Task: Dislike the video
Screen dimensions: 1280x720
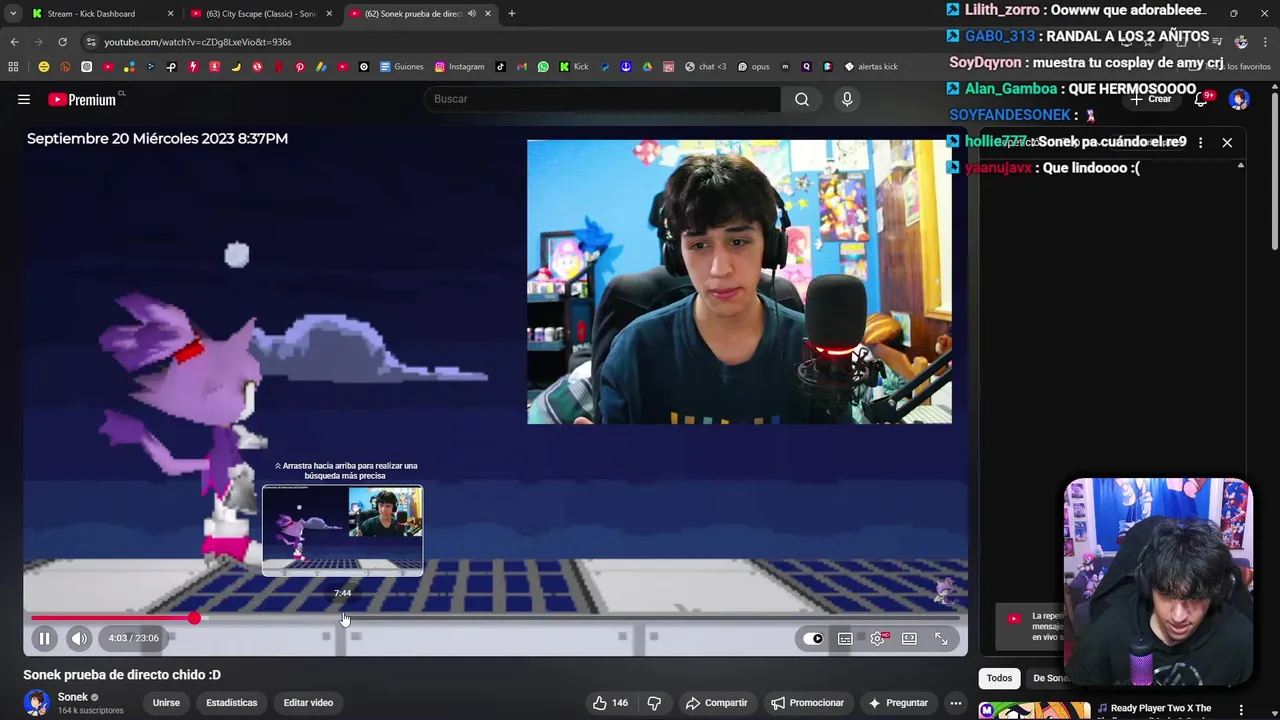Action: [654, 702]
